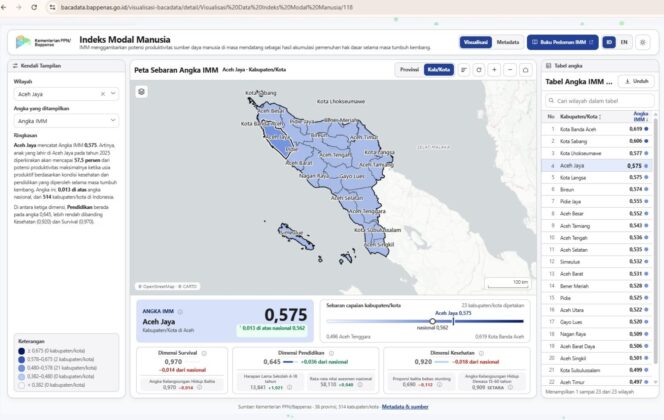The image size is (664, 420).
Task: Select the Kota Langsa table row
Action: click(x=597, y=177)
